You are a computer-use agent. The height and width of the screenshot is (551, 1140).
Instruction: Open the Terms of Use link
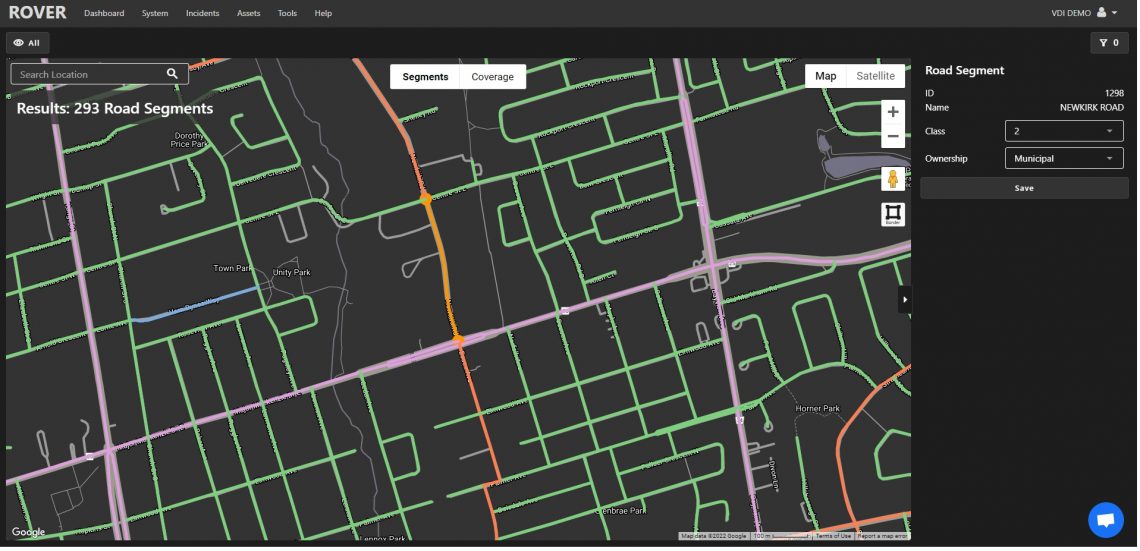pos(832,536)
